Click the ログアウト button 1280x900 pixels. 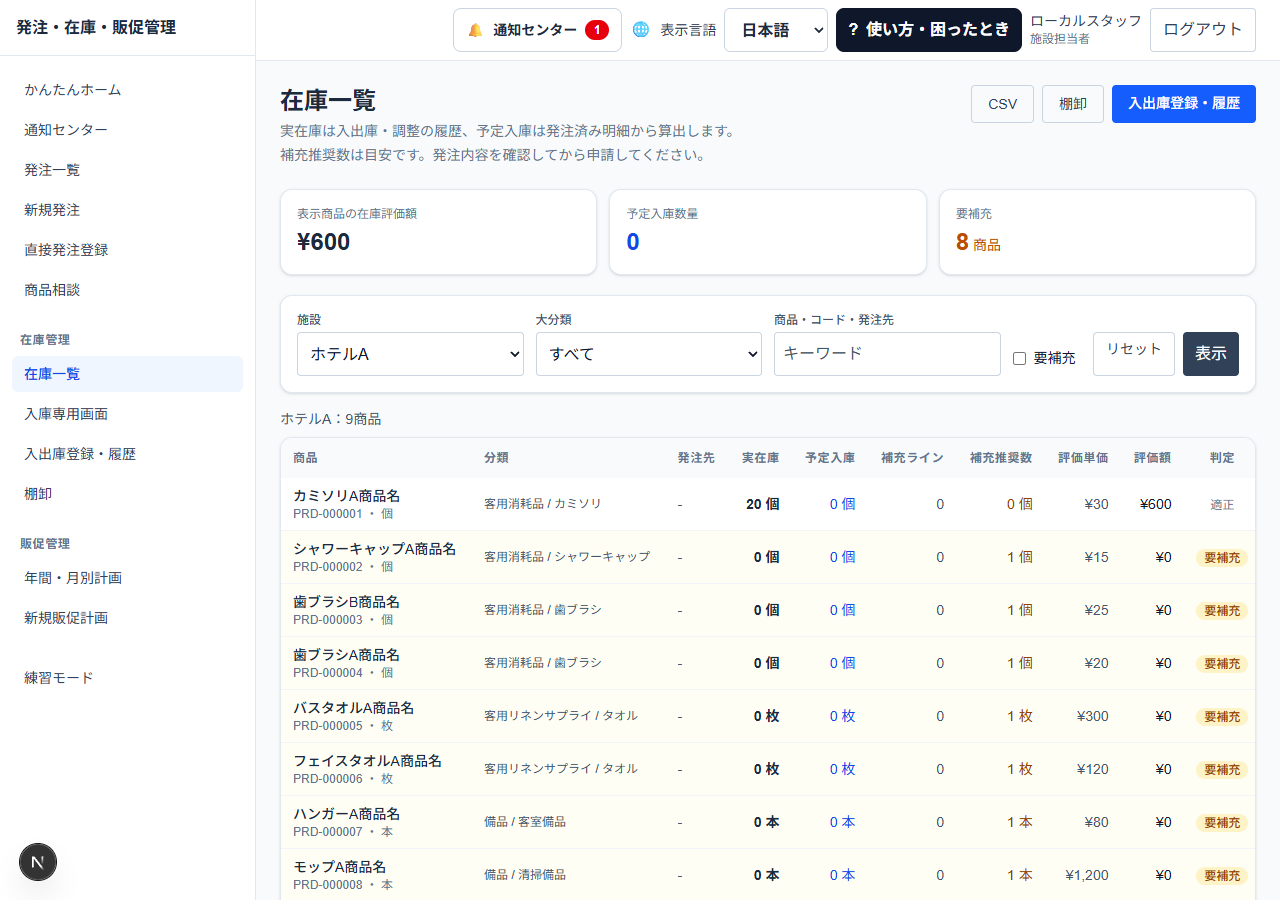point(1203,30)
